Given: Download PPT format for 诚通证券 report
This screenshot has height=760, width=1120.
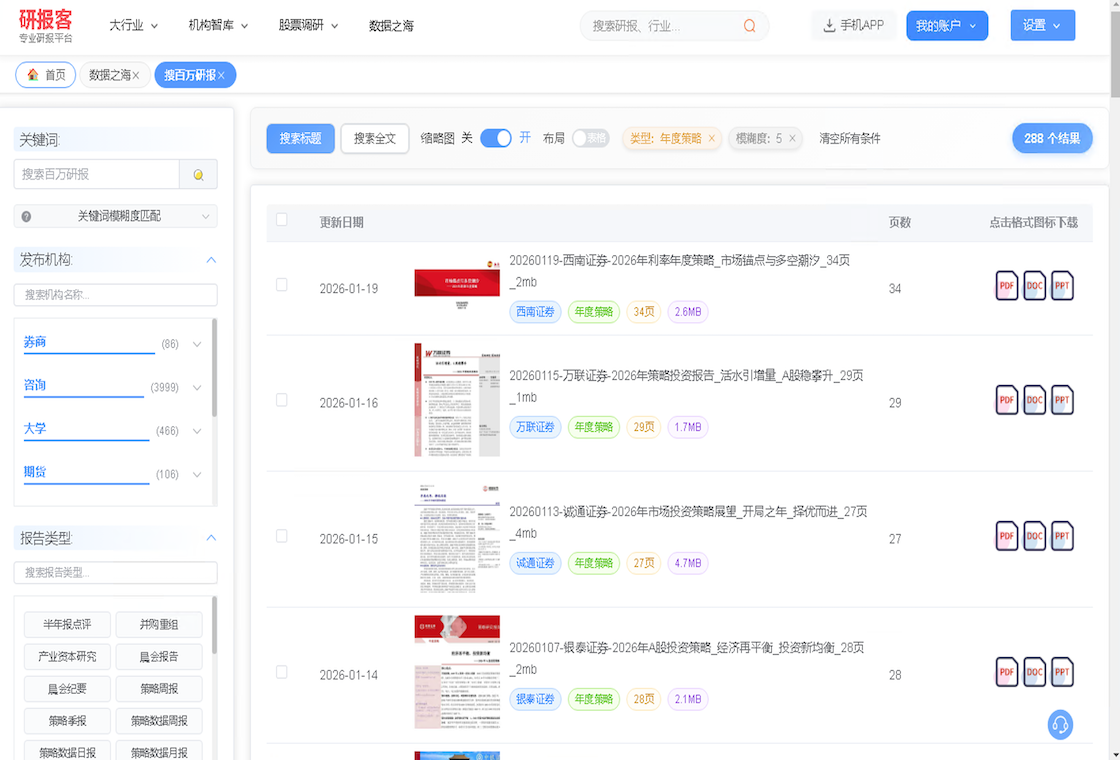Looking at the screenshot, I should [1062, 536].
